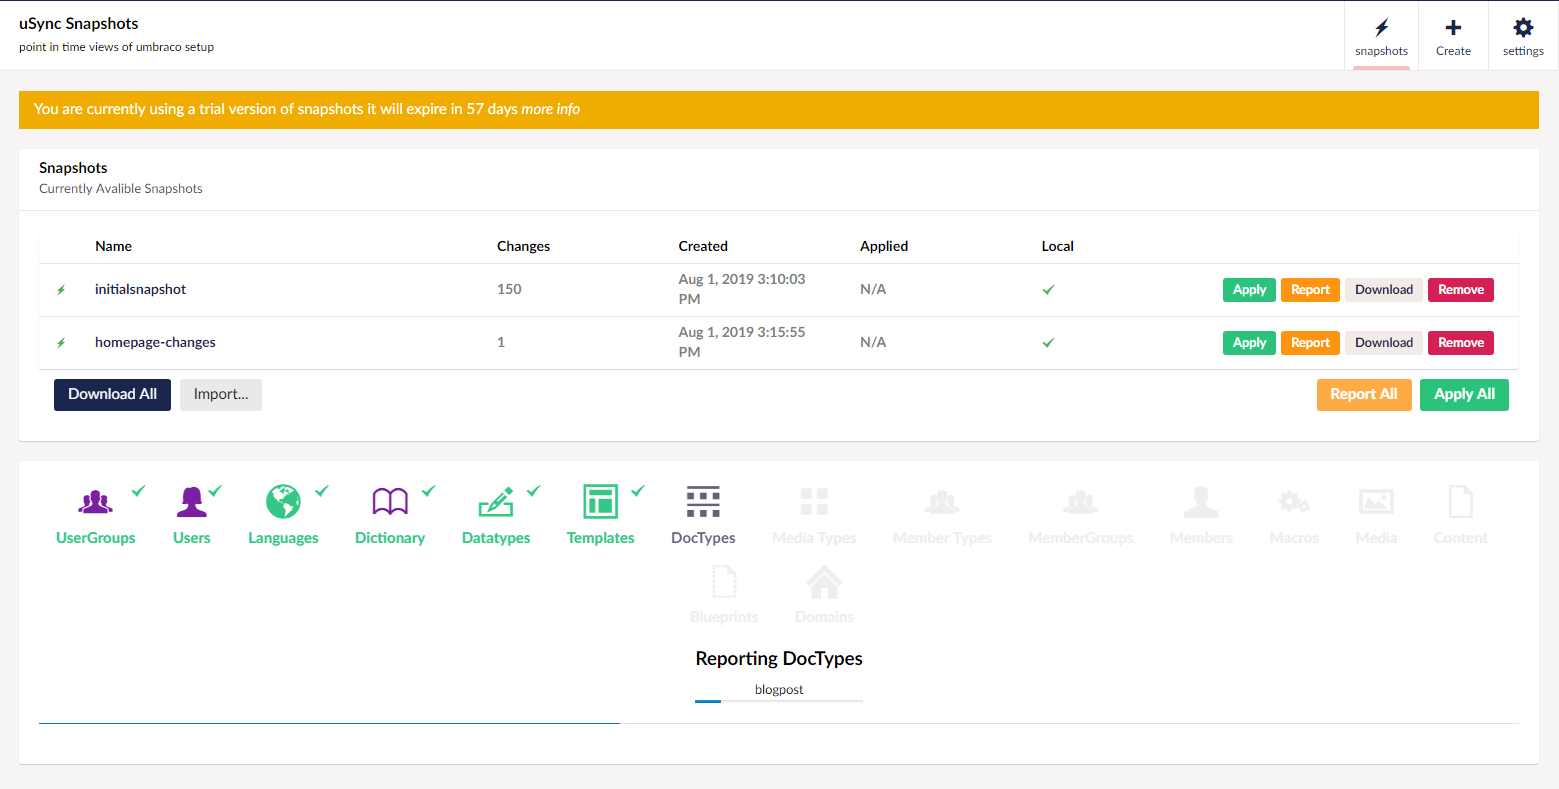Click the Import... button
The image size is (1559, 789).
pos(221,394)
